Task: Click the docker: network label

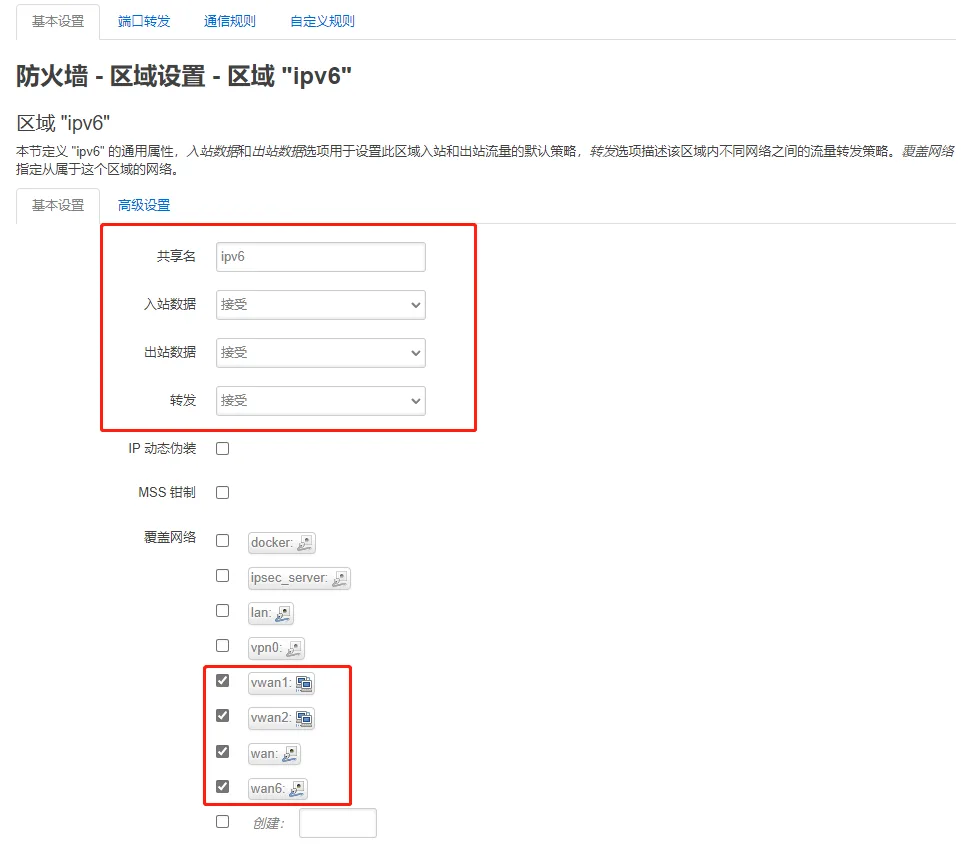Action: (x=272, y=543)
